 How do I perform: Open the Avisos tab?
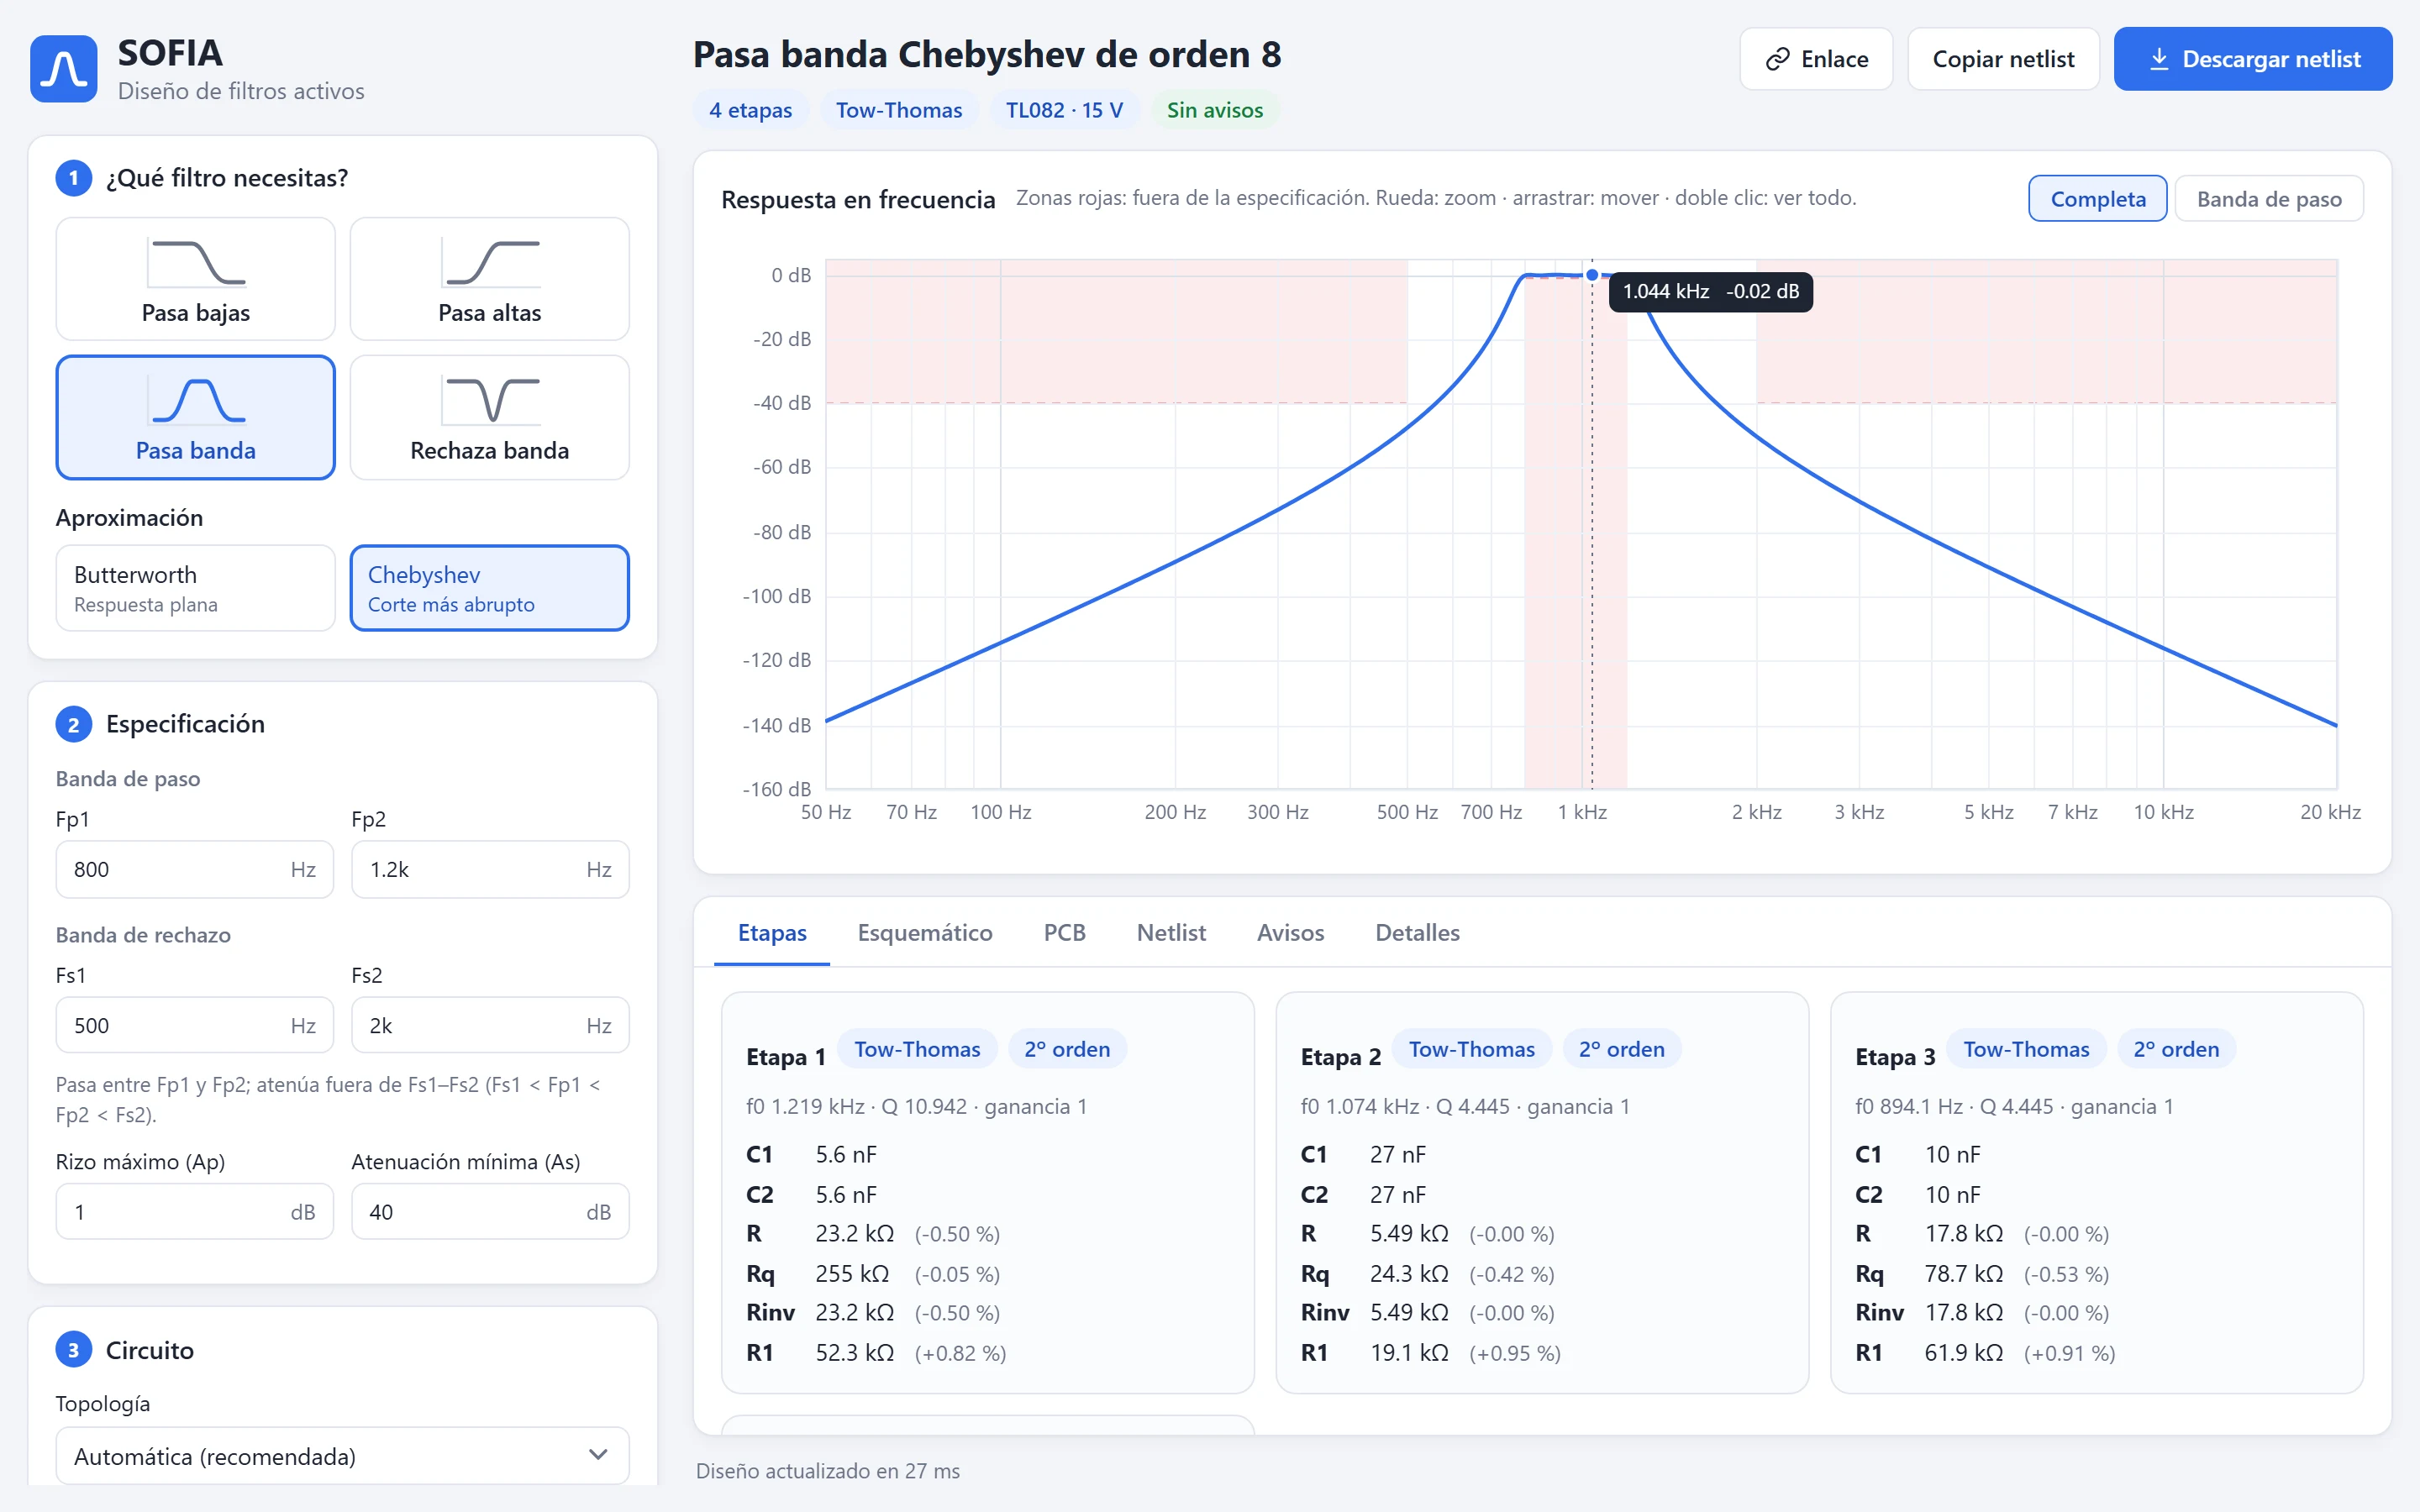pyautogui.click(x=1290, y=932)
